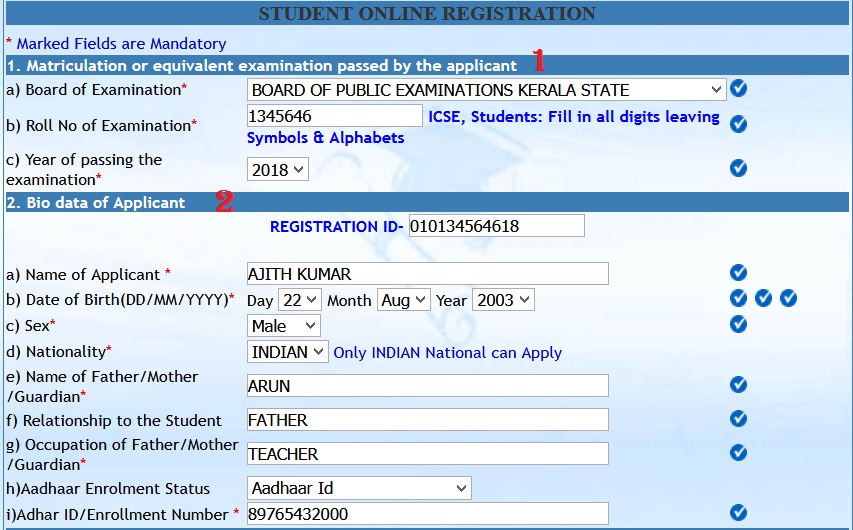
Task: Open the birth Day dropdown showing 22
Action: (x=300, y=300)
